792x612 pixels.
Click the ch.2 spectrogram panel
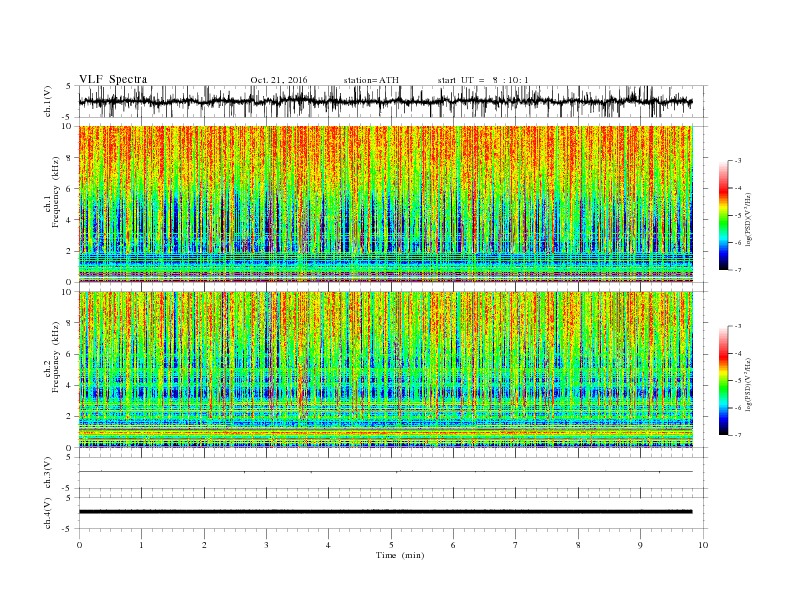click(385, 369)
